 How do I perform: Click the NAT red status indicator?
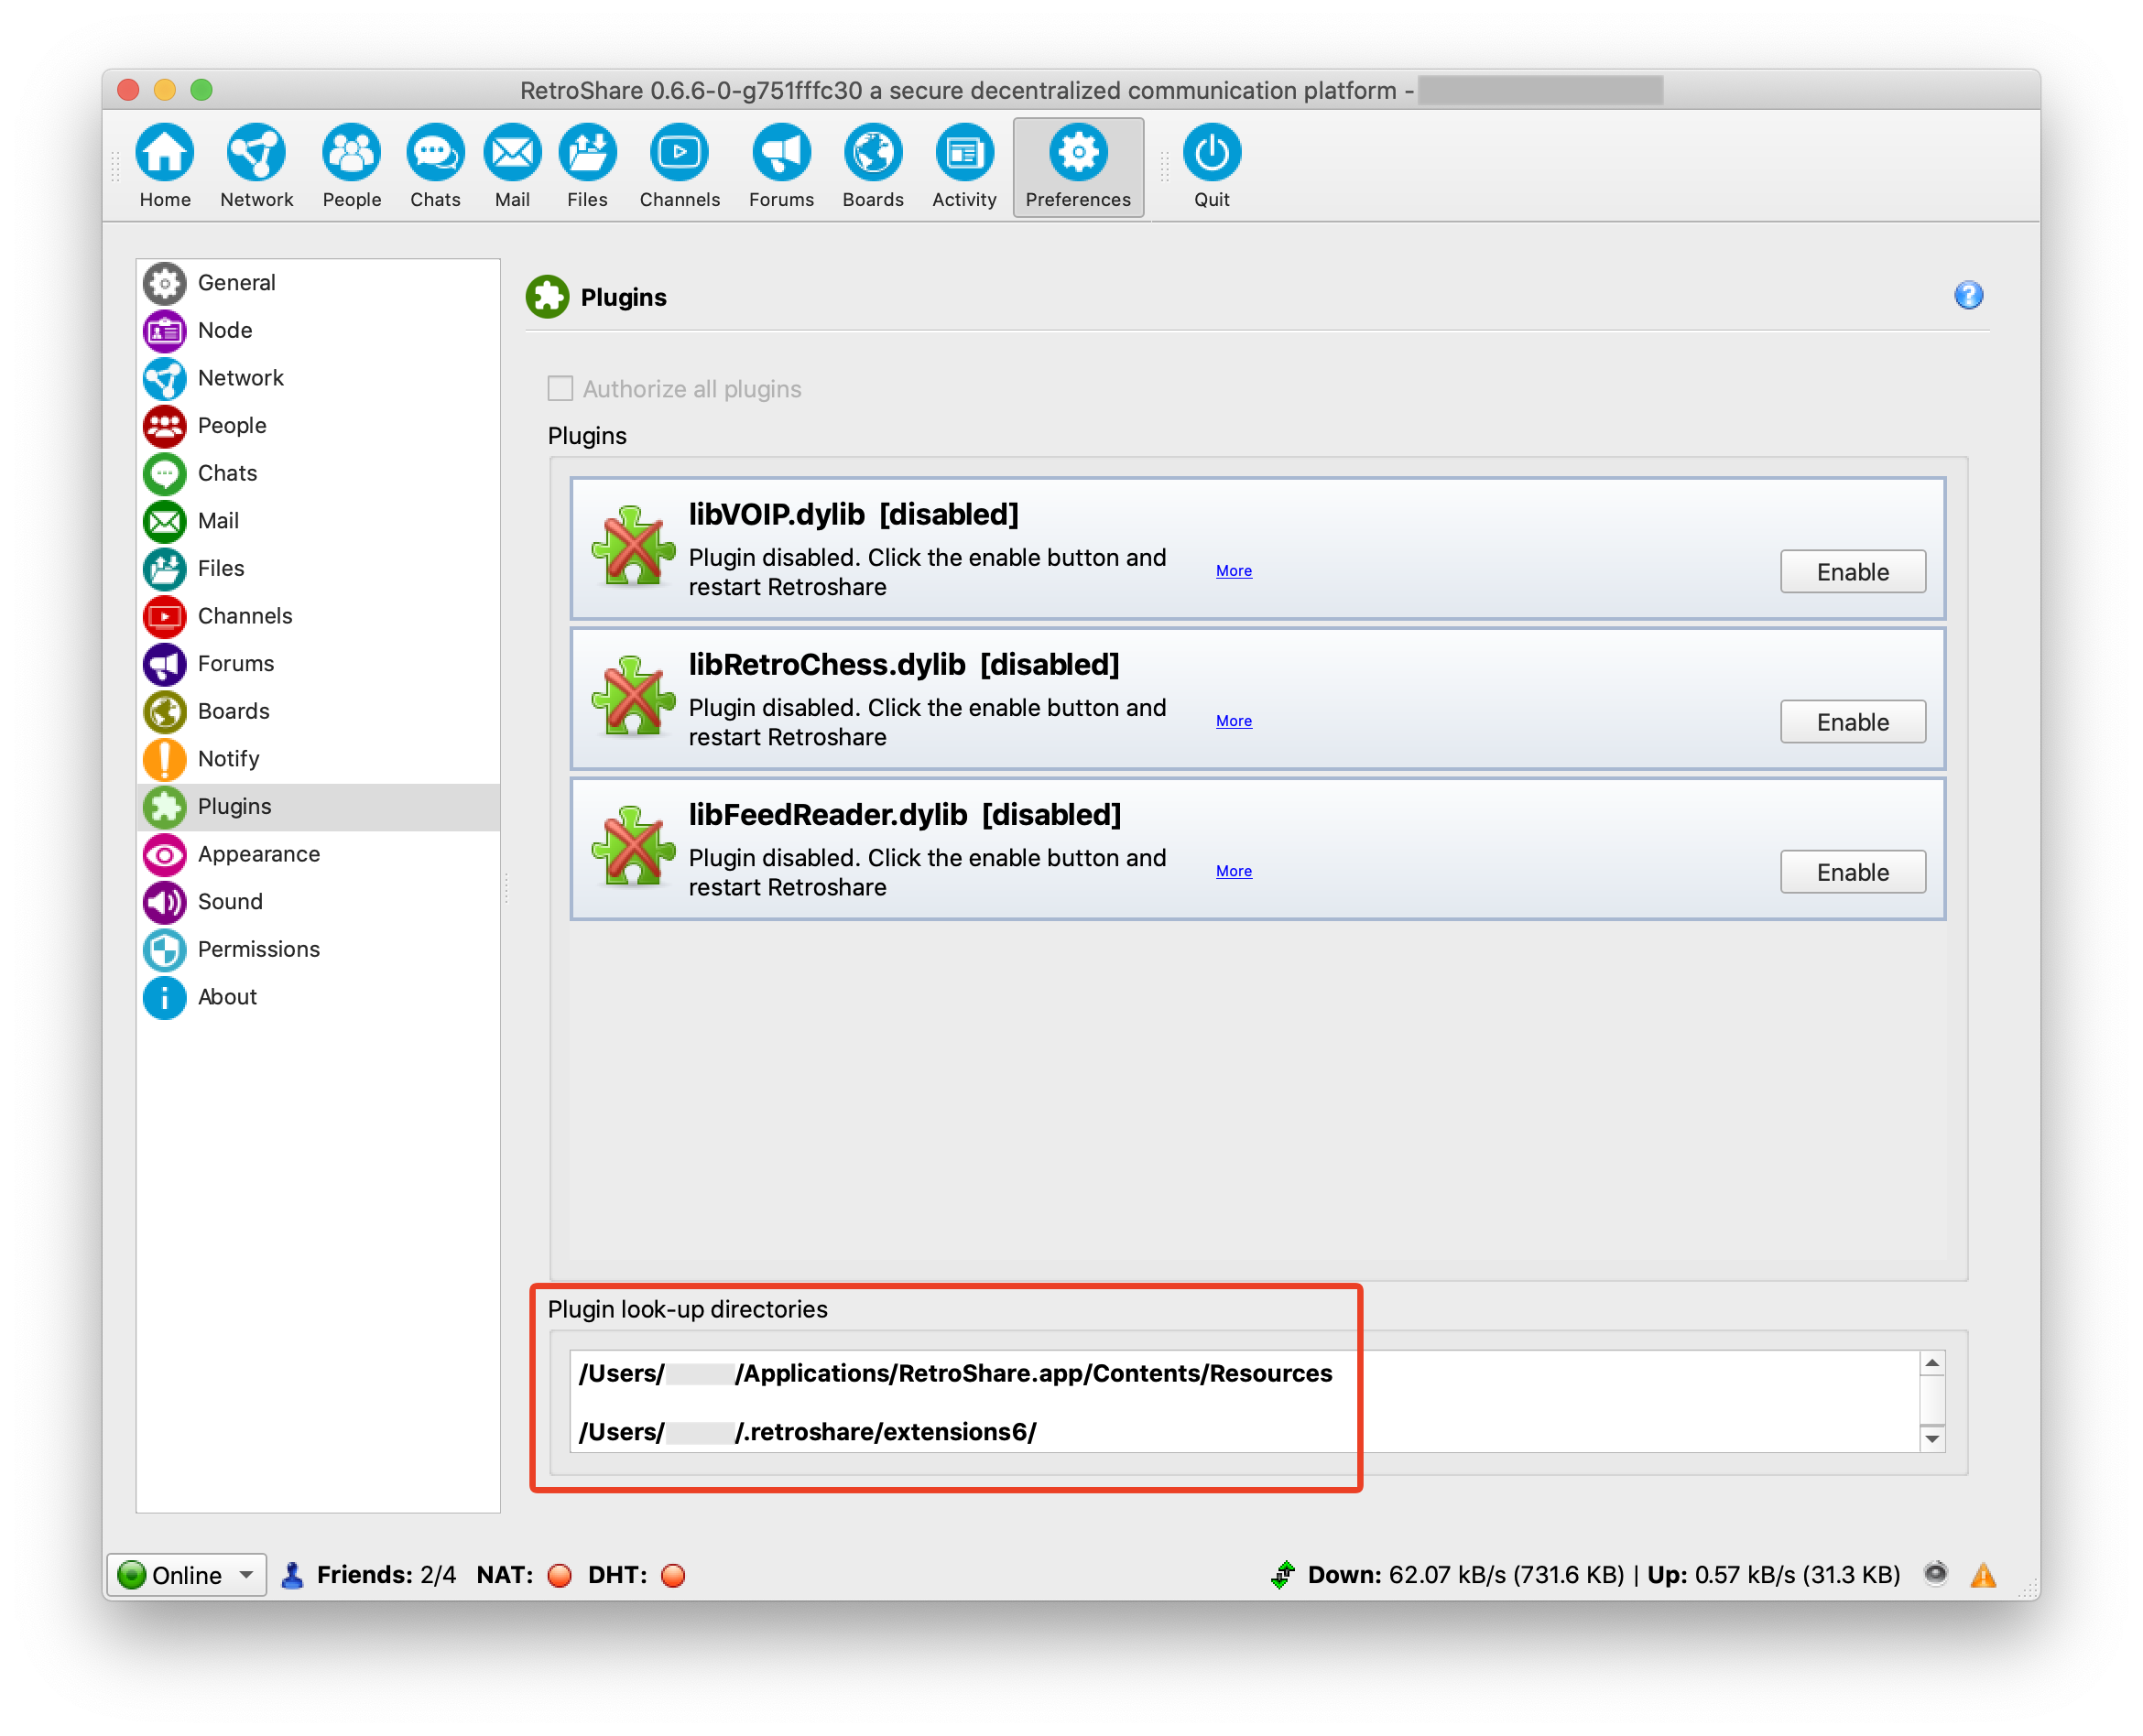tap(560, 1575)
